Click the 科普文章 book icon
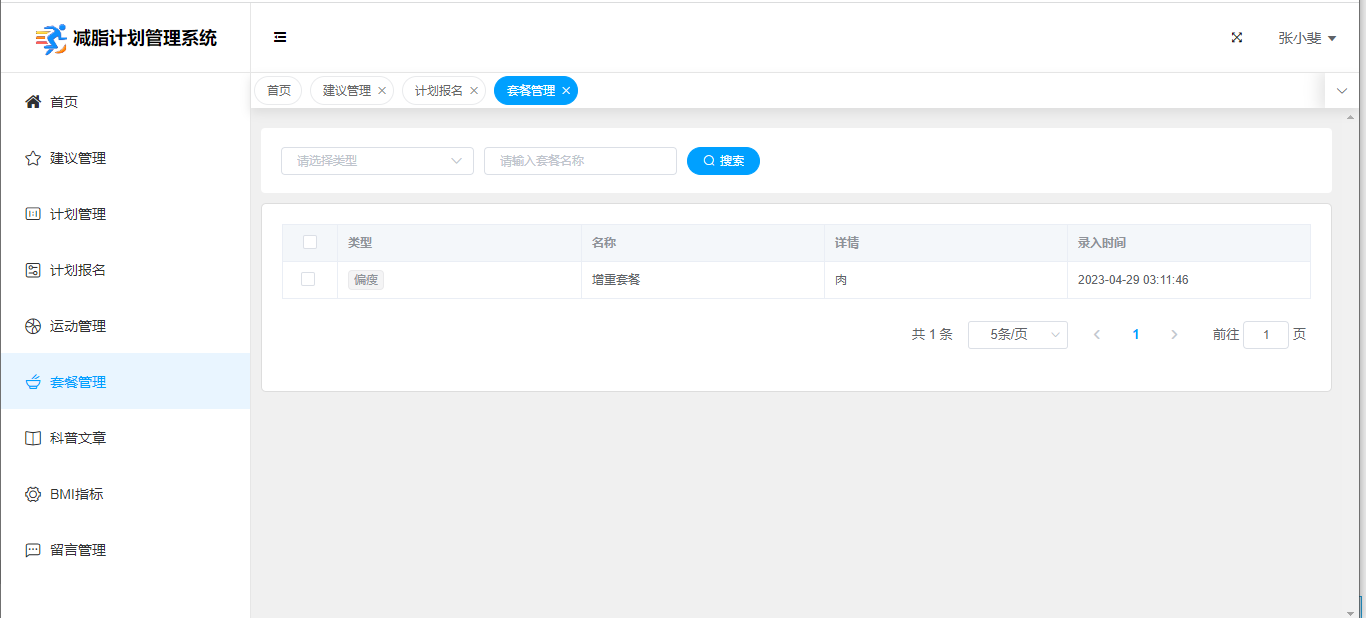Screen dimensions: 1366x618 tap(33, 438)
